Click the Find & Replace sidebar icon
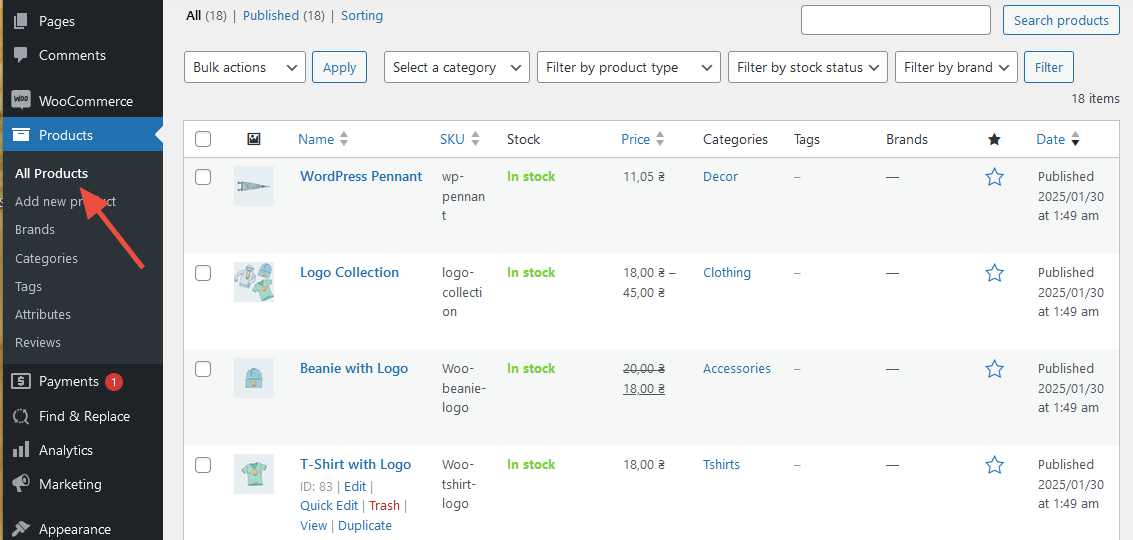Screen dimensions: 1133x540 tap(21, 416)
